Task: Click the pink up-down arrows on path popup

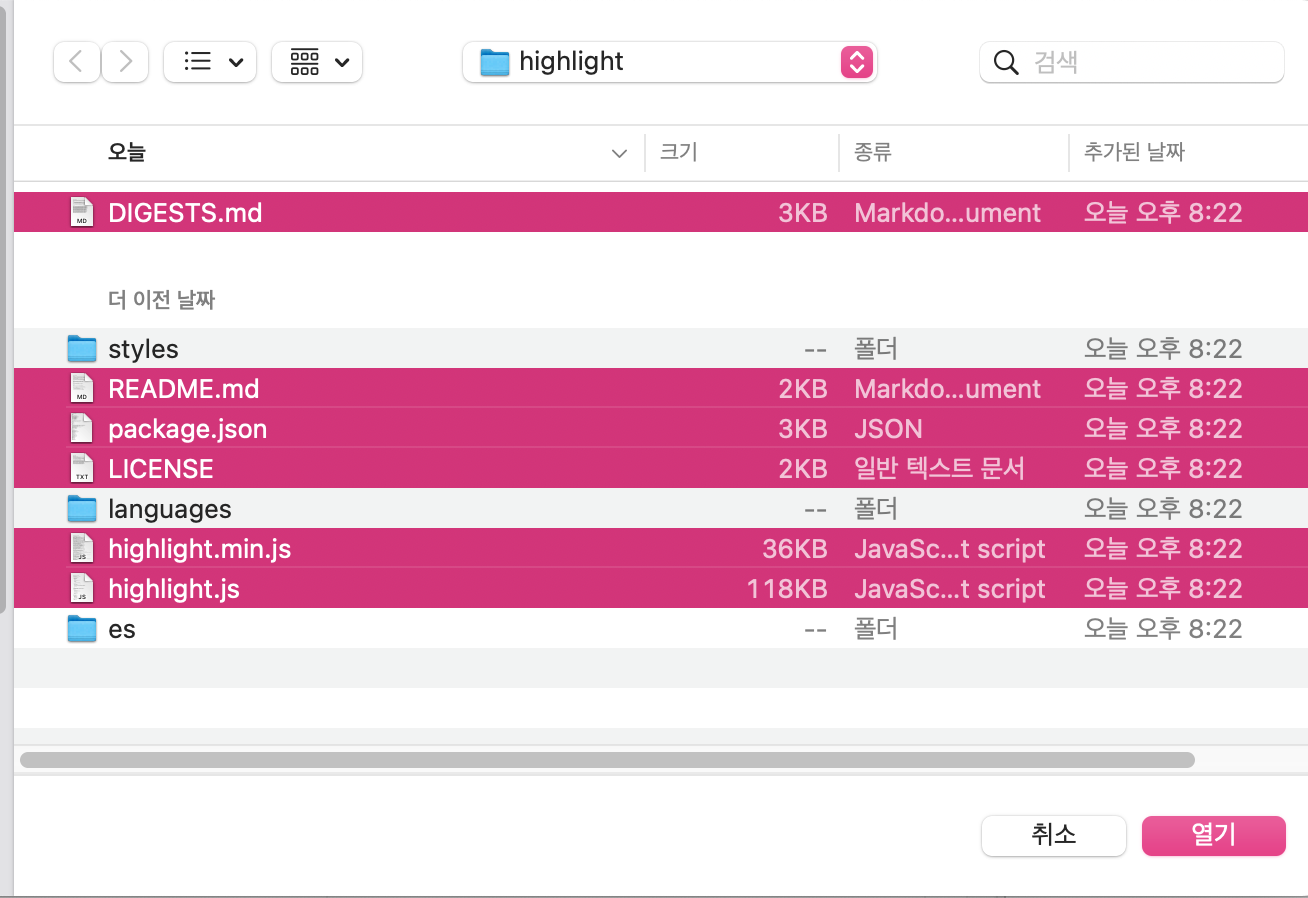Action: [856, 62]
